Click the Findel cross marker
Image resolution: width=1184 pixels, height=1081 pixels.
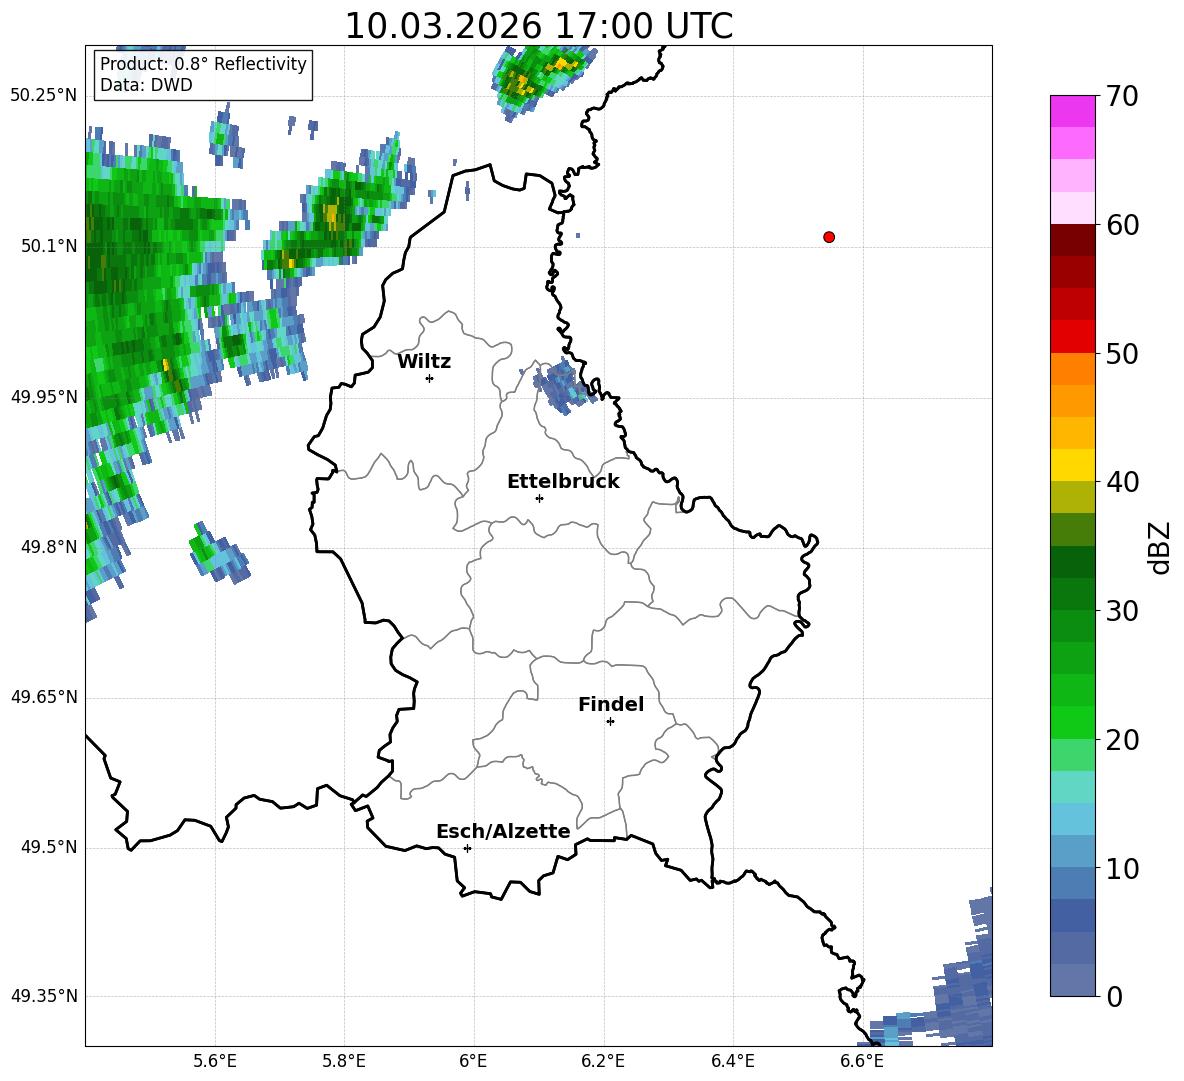610,722
